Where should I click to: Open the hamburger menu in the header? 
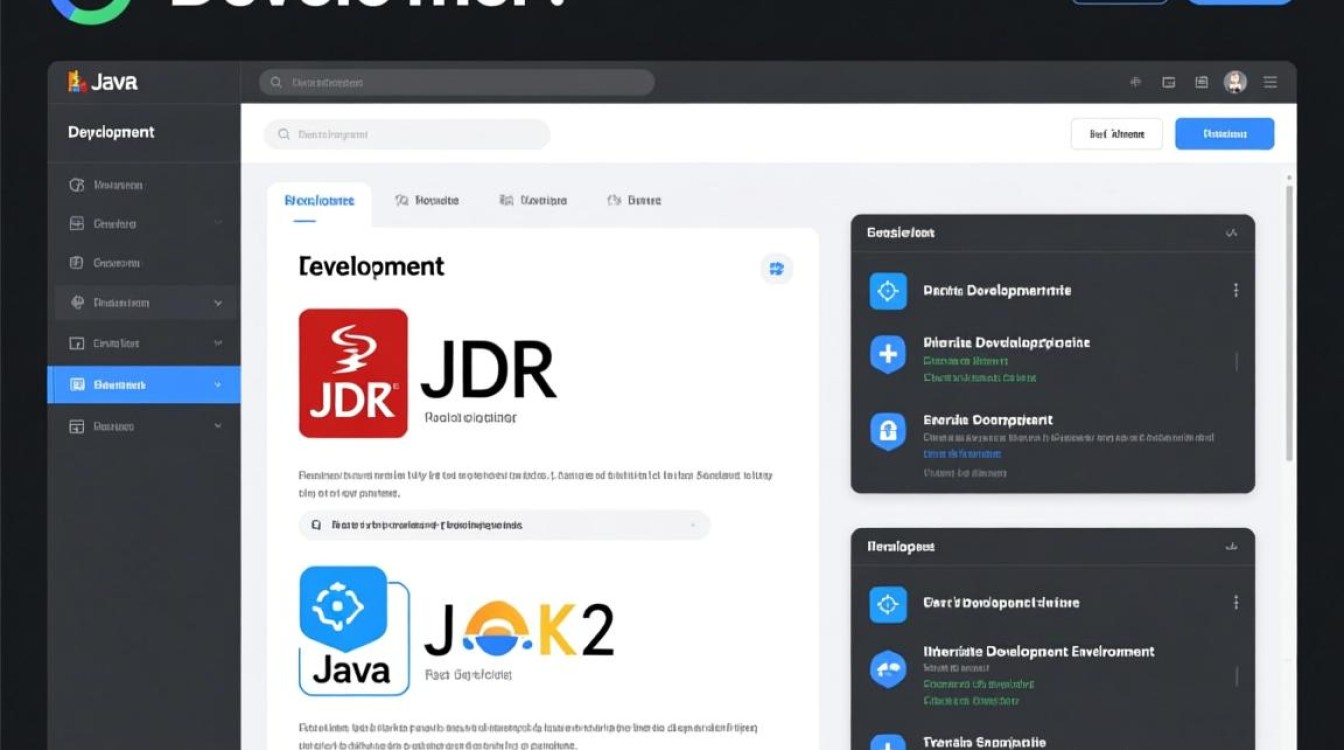click(x=1270, y=82)
